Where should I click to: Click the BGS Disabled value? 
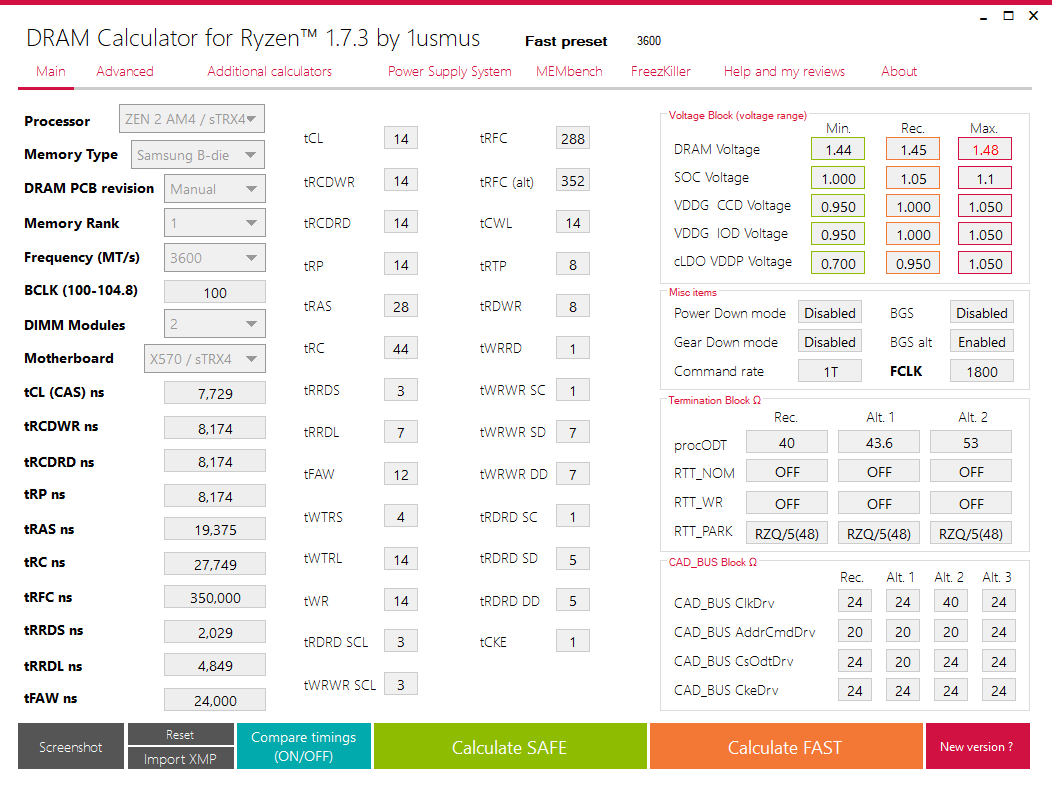tap(982, 313)
